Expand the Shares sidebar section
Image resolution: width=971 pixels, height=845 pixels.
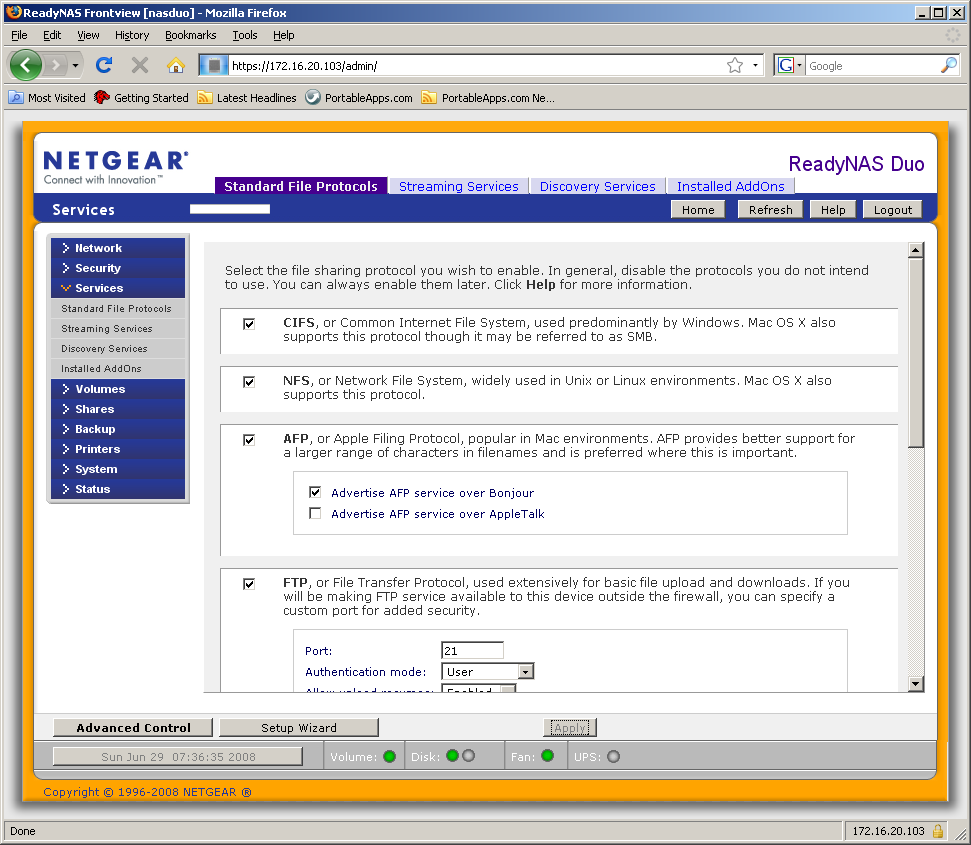pos(118,409)
